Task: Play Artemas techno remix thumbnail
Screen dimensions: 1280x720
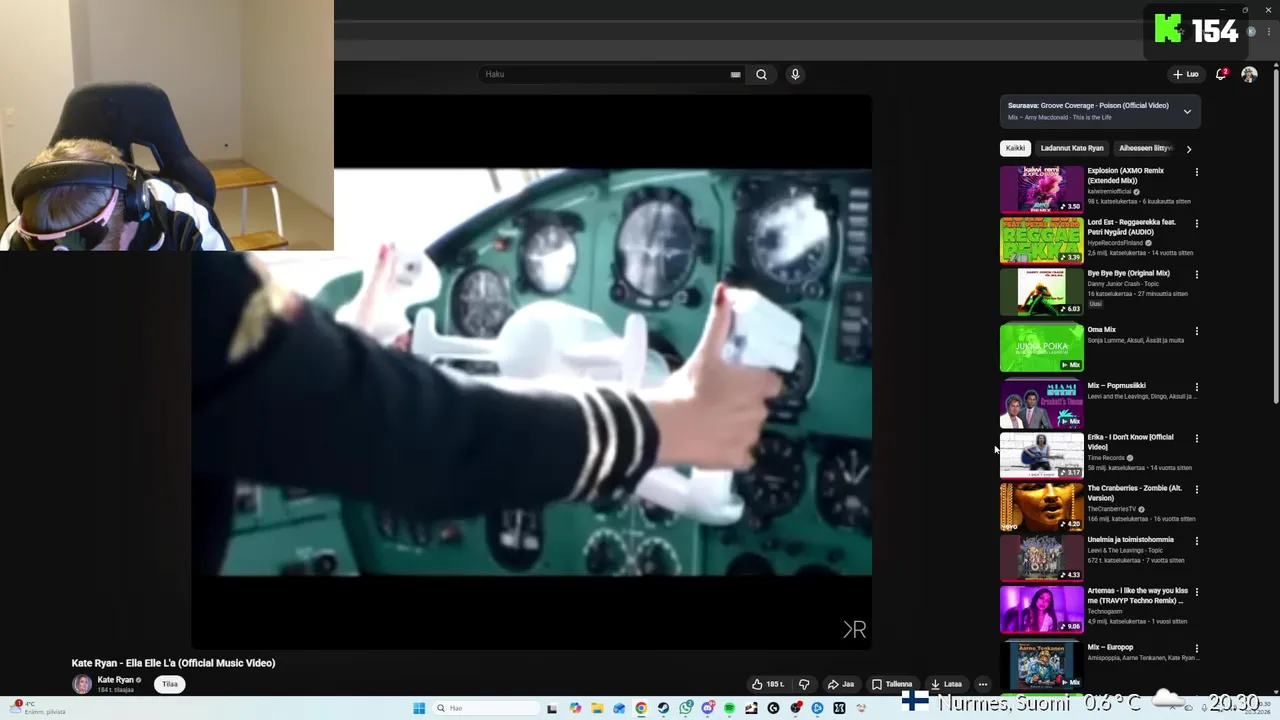Action: (x=1041, y=609)
